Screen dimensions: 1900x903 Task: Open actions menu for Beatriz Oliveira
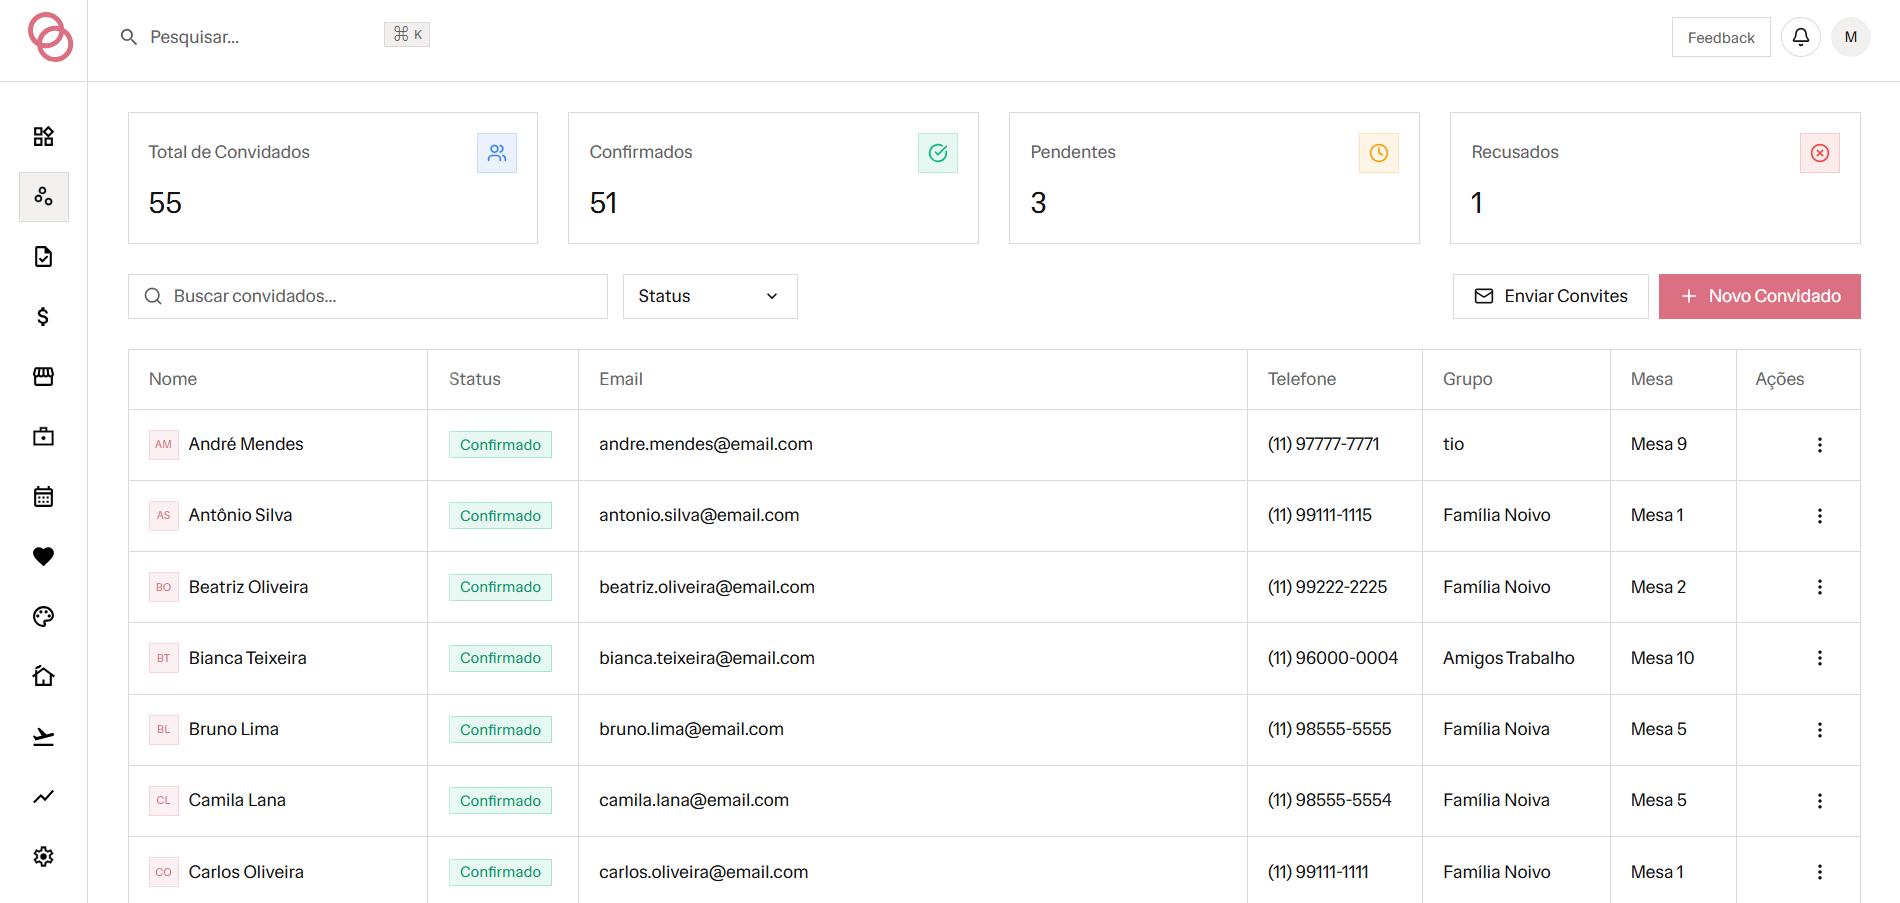pos(1820,587)
